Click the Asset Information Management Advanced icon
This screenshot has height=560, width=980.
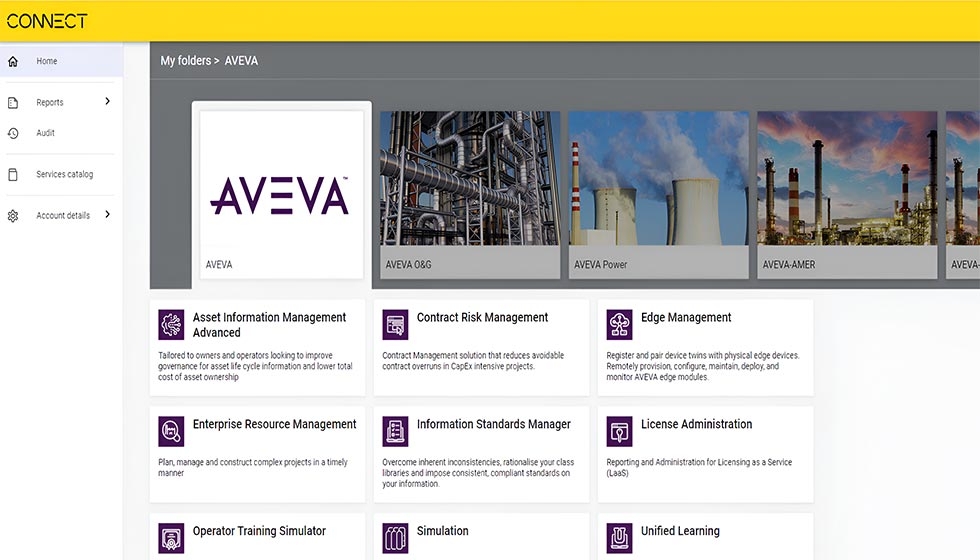[171, 325]
